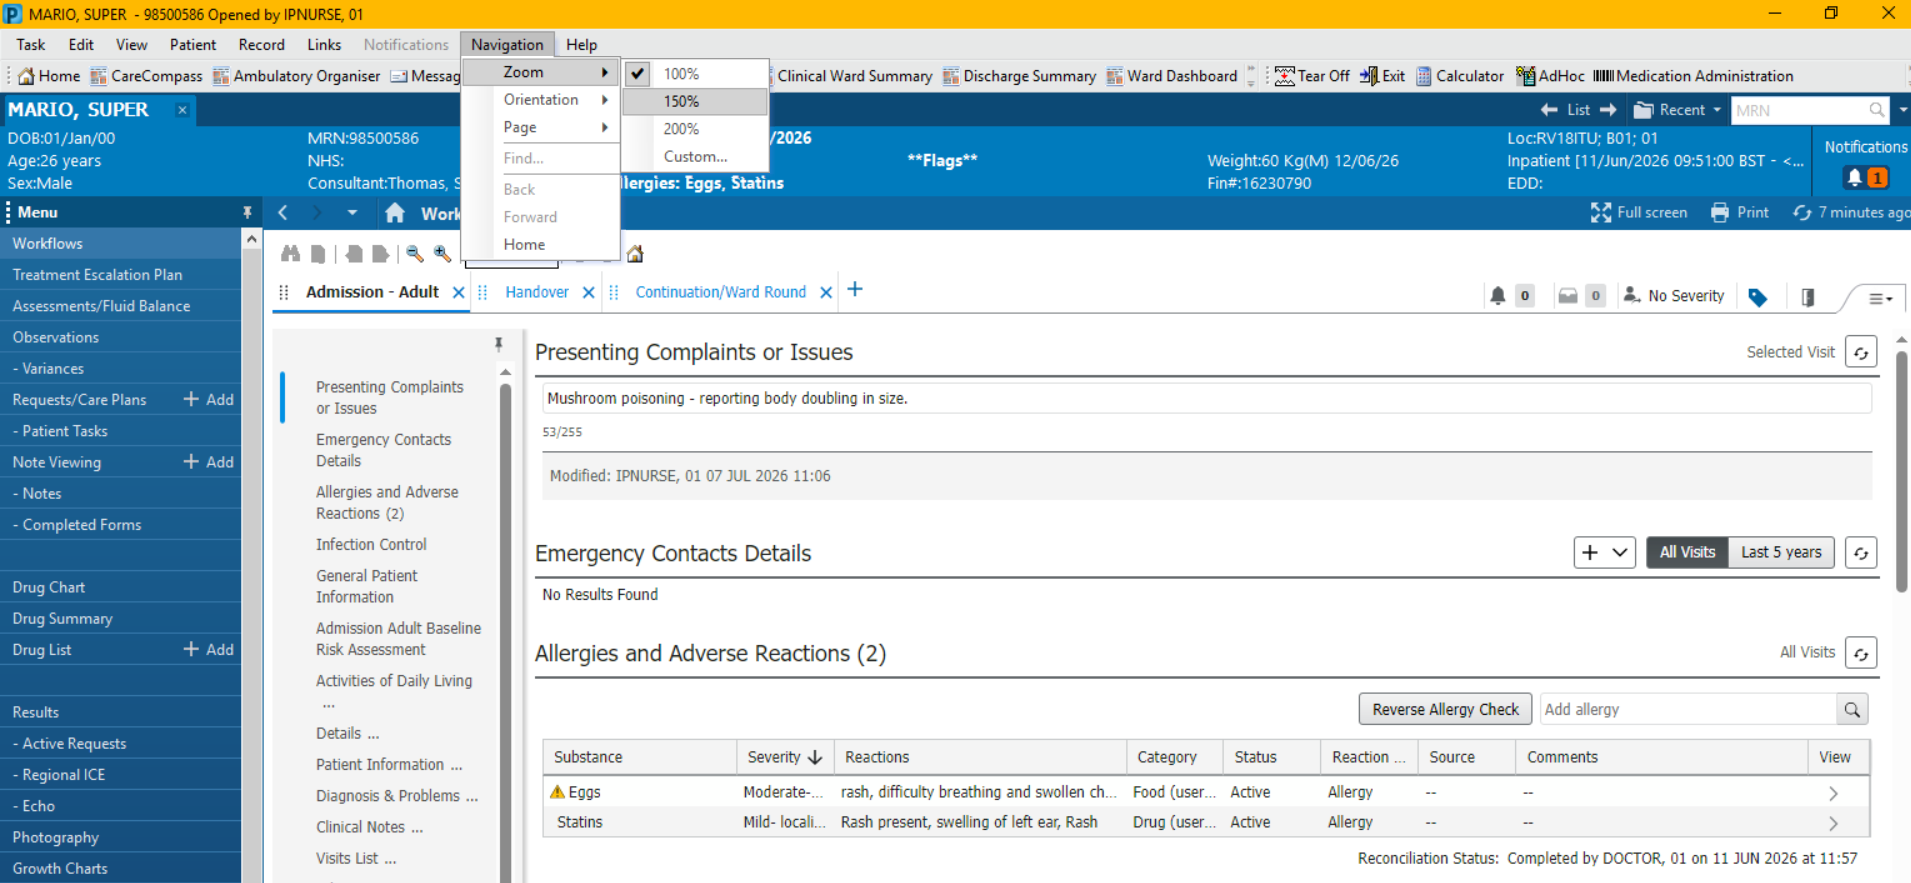Expand the Statins allergy row chevron
1911x883 pixels.
[1833, 823]
